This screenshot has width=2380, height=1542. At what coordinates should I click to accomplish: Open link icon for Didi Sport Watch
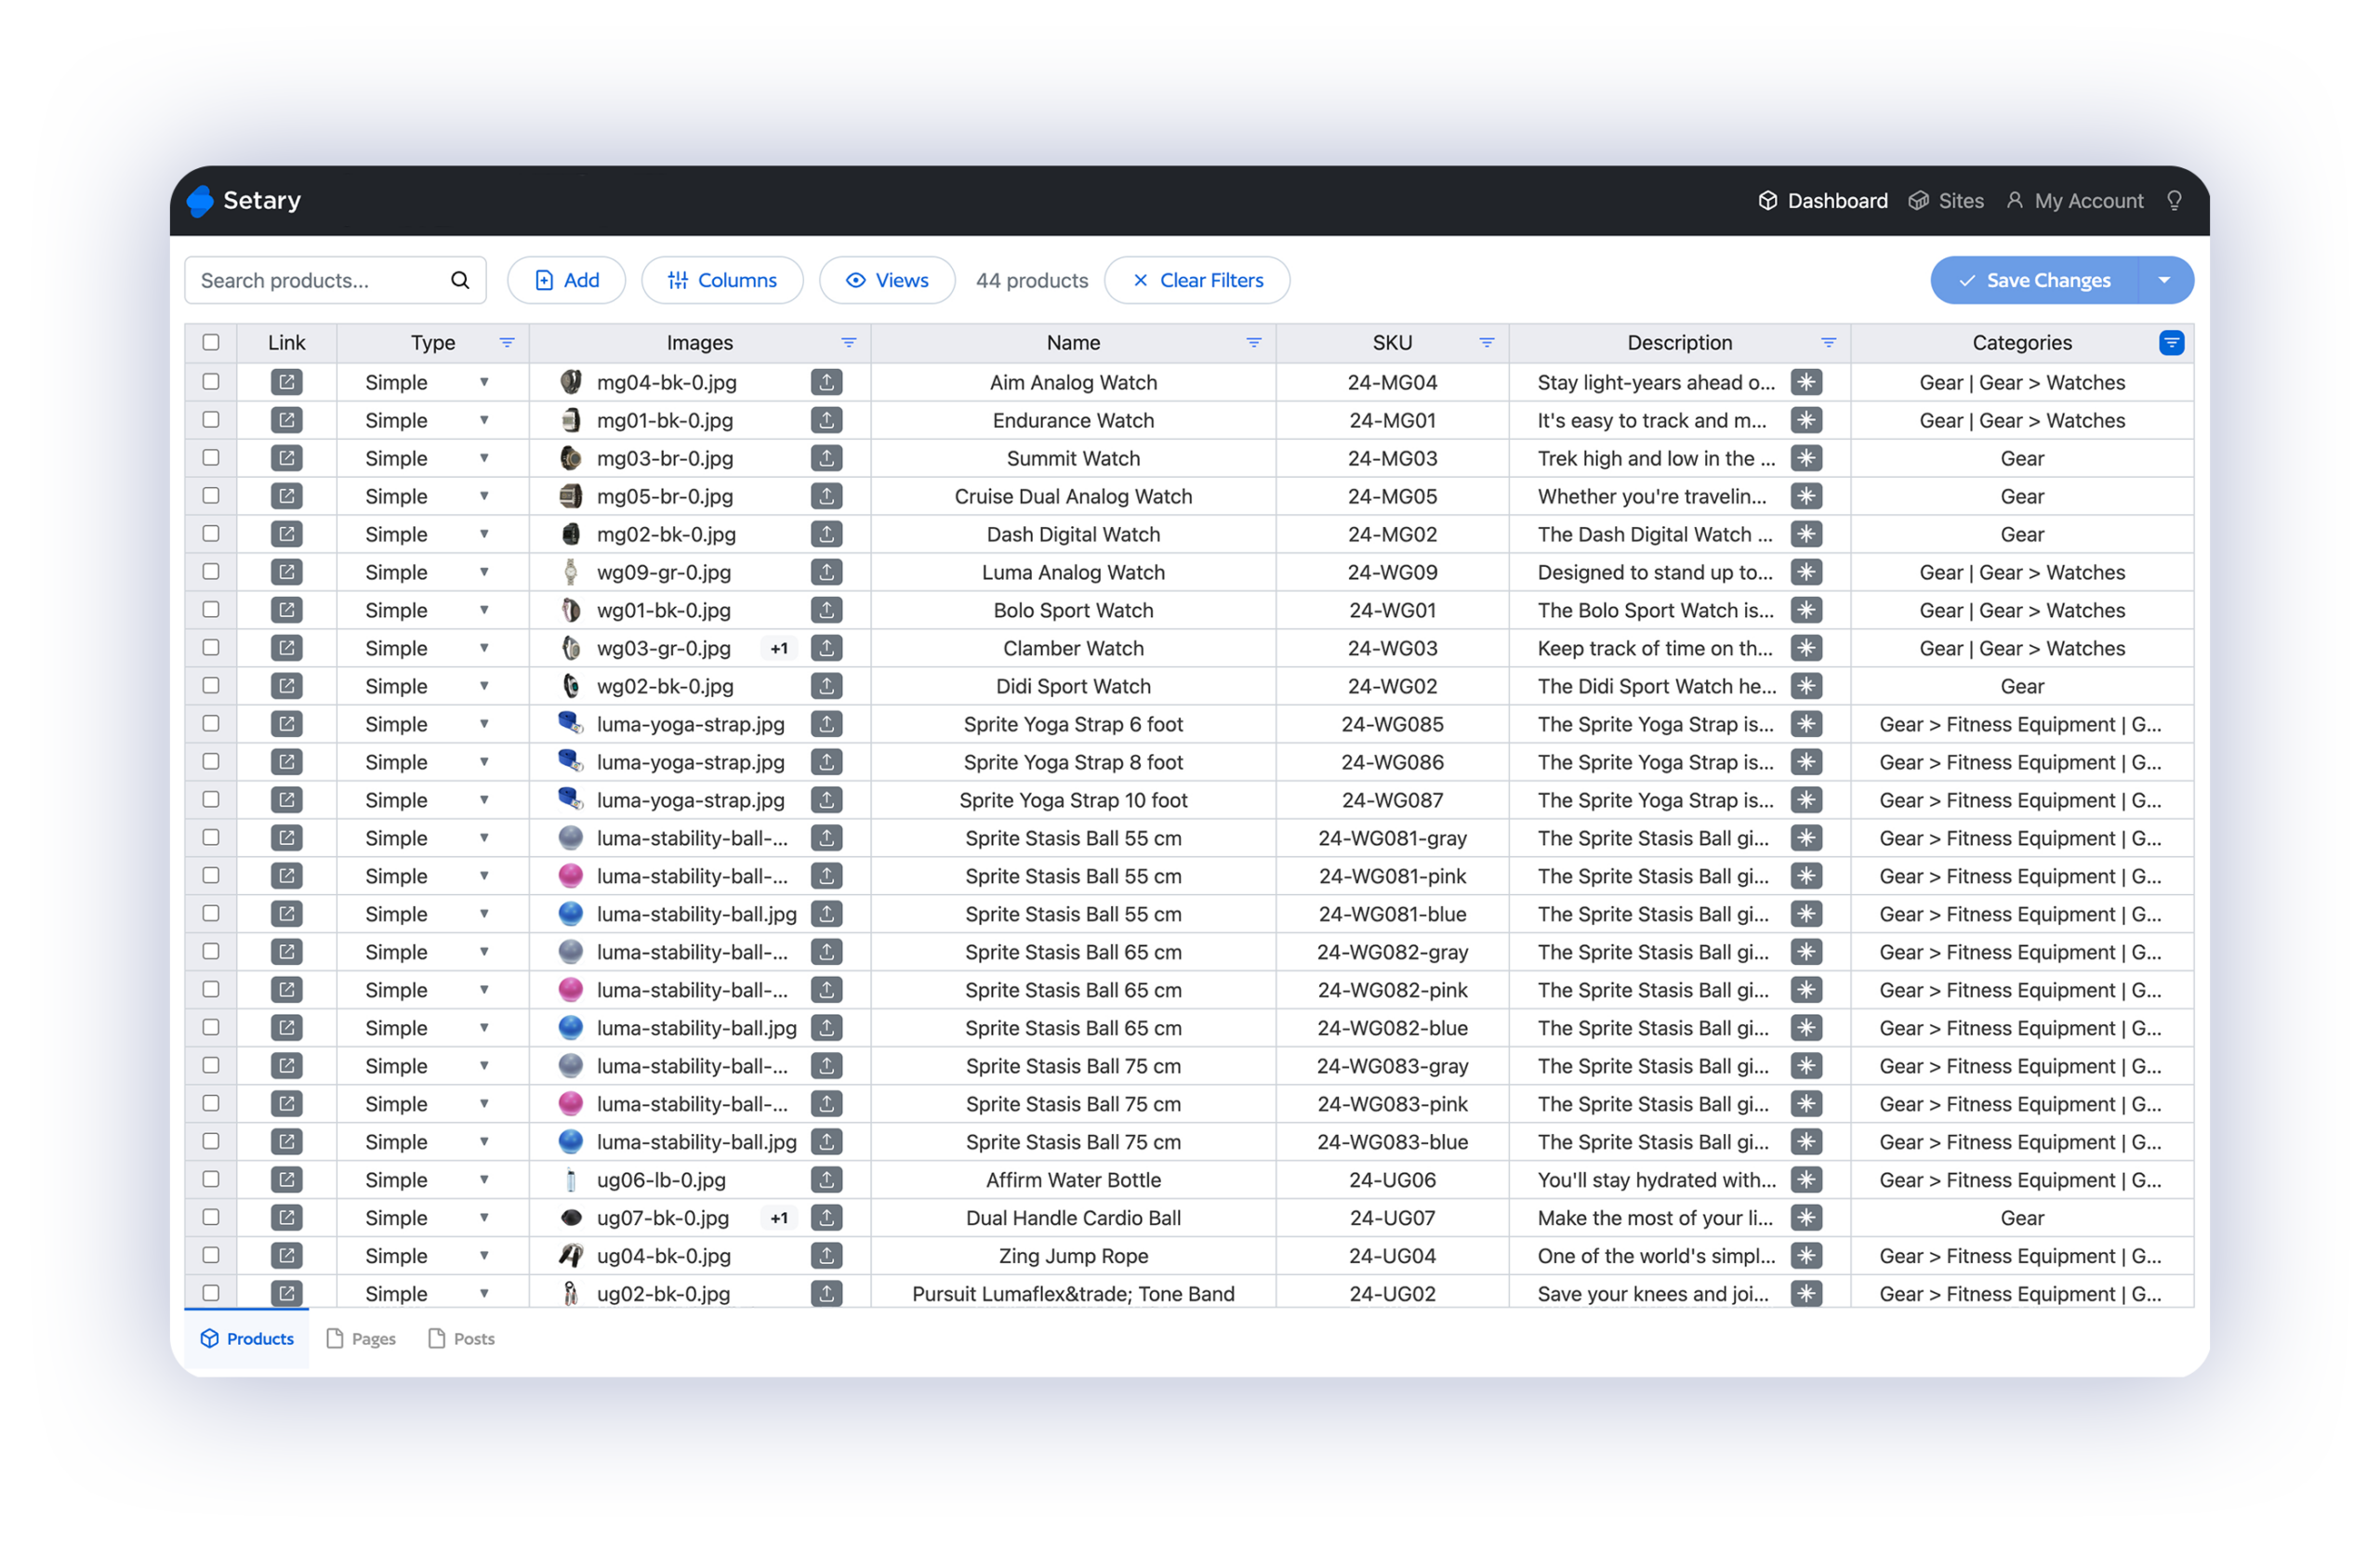pyautogui.click(x=287, y=686)
